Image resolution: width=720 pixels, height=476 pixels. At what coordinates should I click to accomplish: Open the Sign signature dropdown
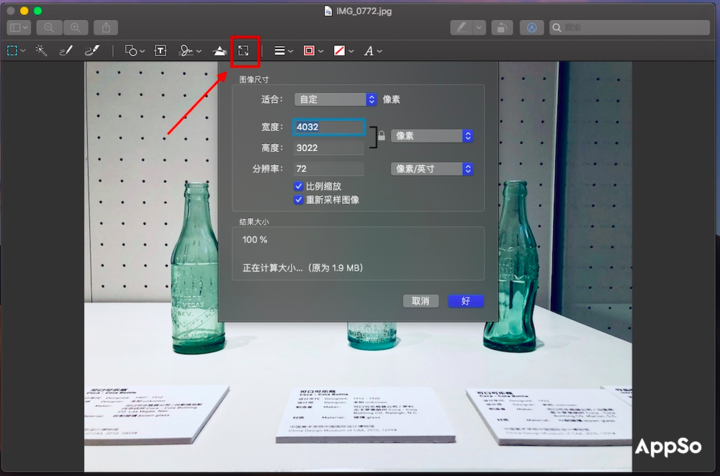point(189,50)
